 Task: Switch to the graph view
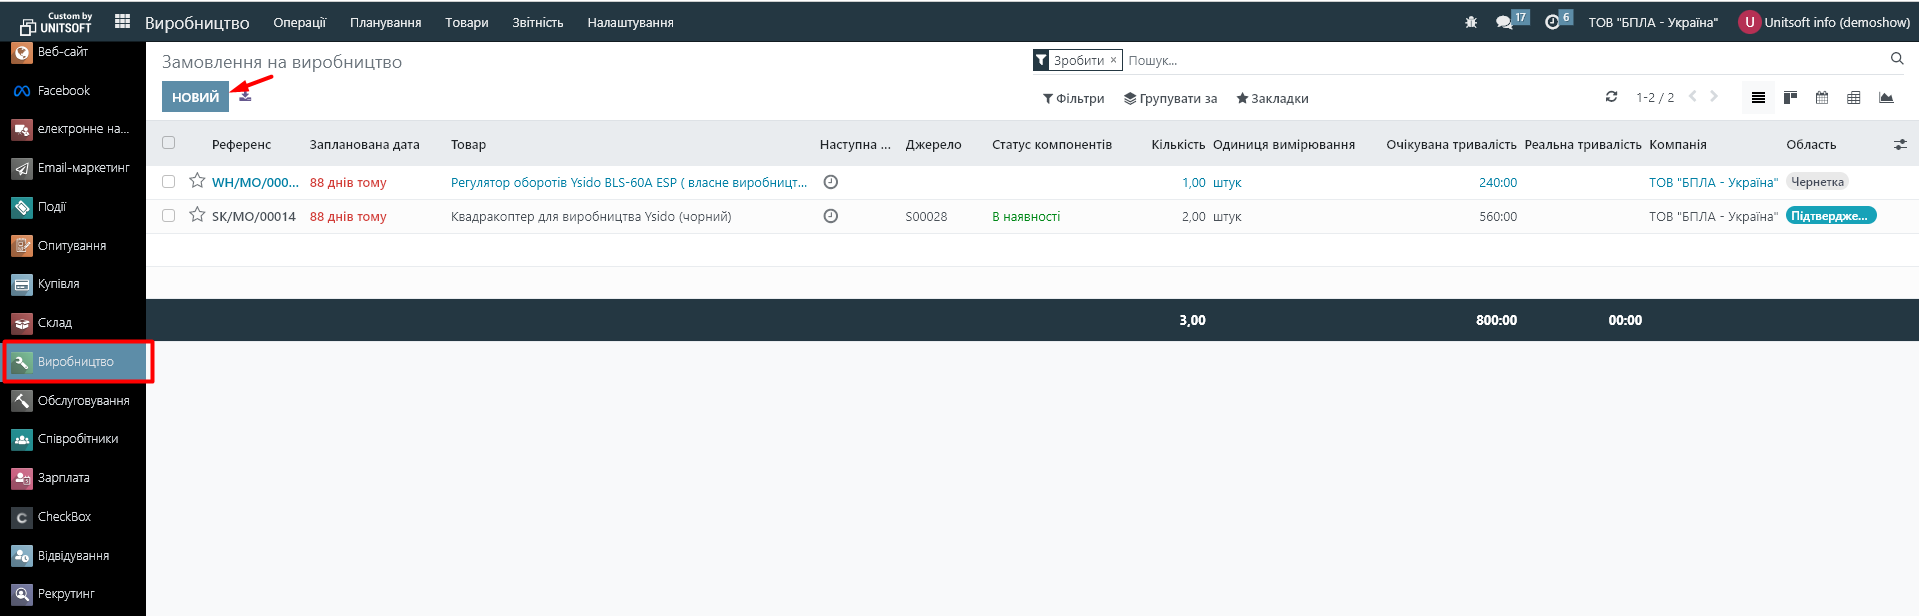(x=1886, y=98)
